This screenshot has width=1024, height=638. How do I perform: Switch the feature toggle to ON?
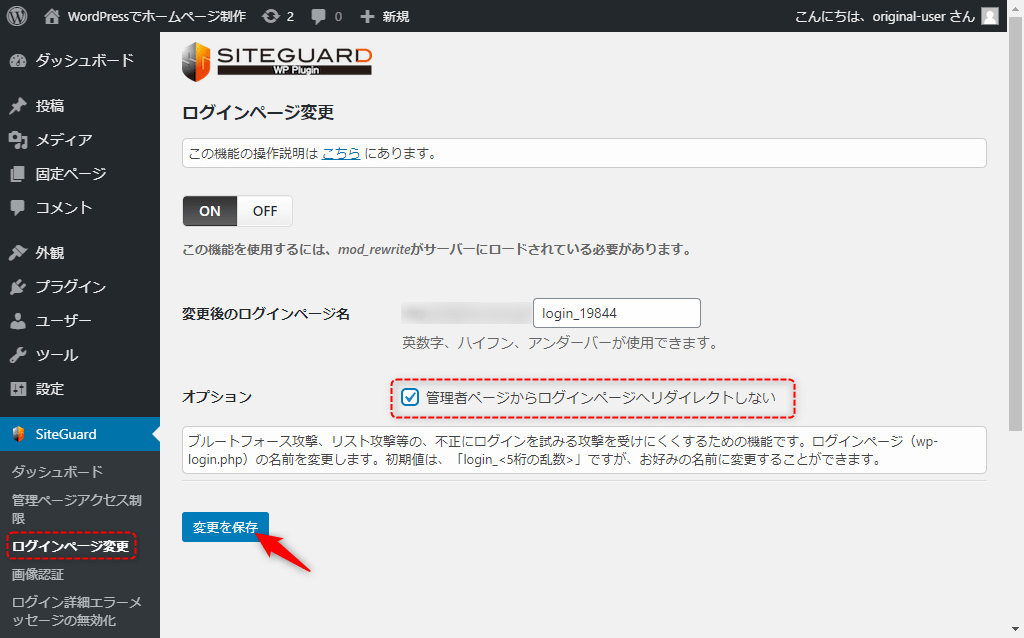pyautogui.click(x=210, y=211)
